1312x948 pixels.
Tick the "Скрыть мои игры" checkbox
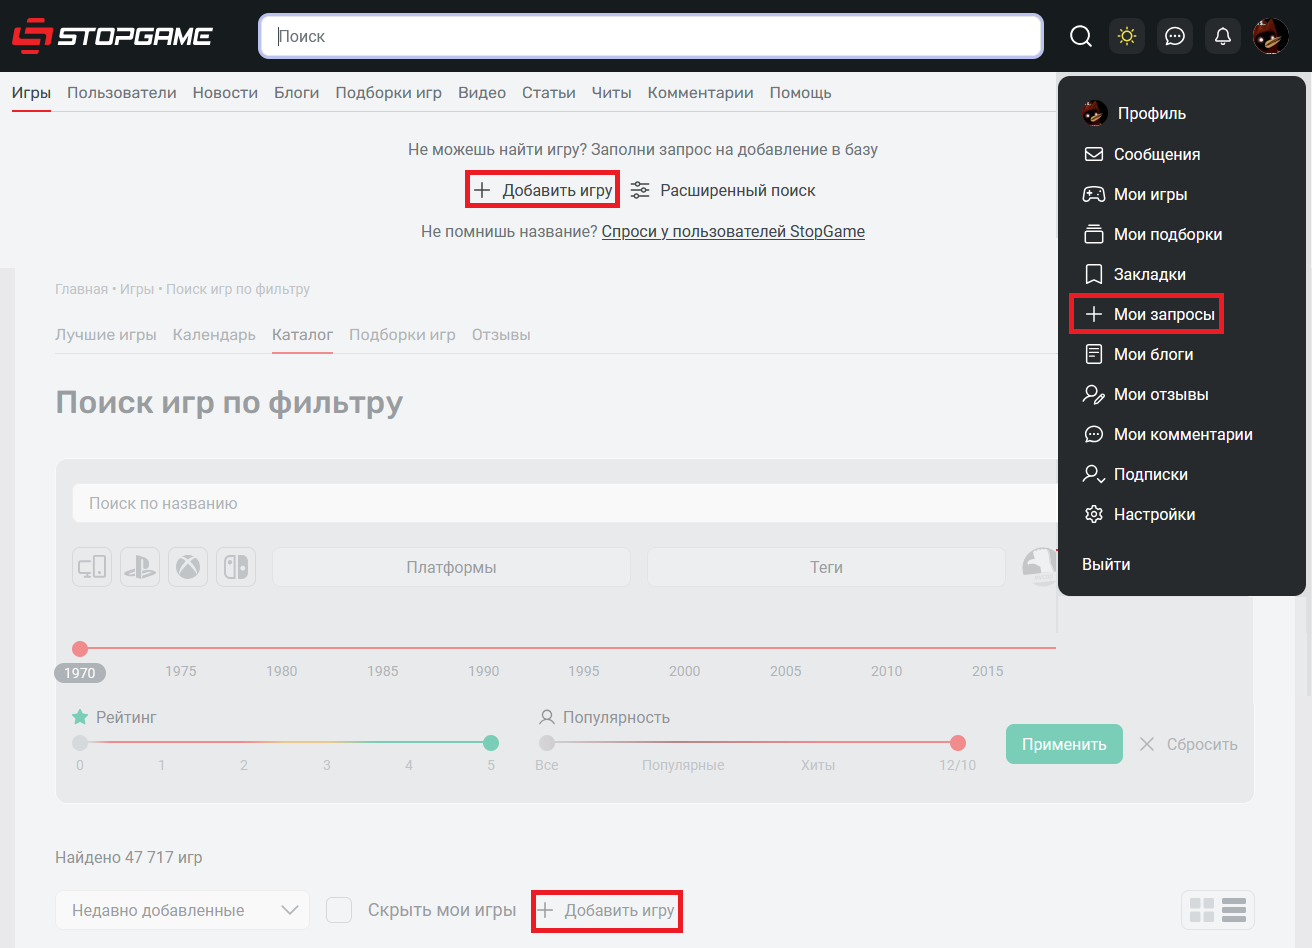click(x=340, y=910)
